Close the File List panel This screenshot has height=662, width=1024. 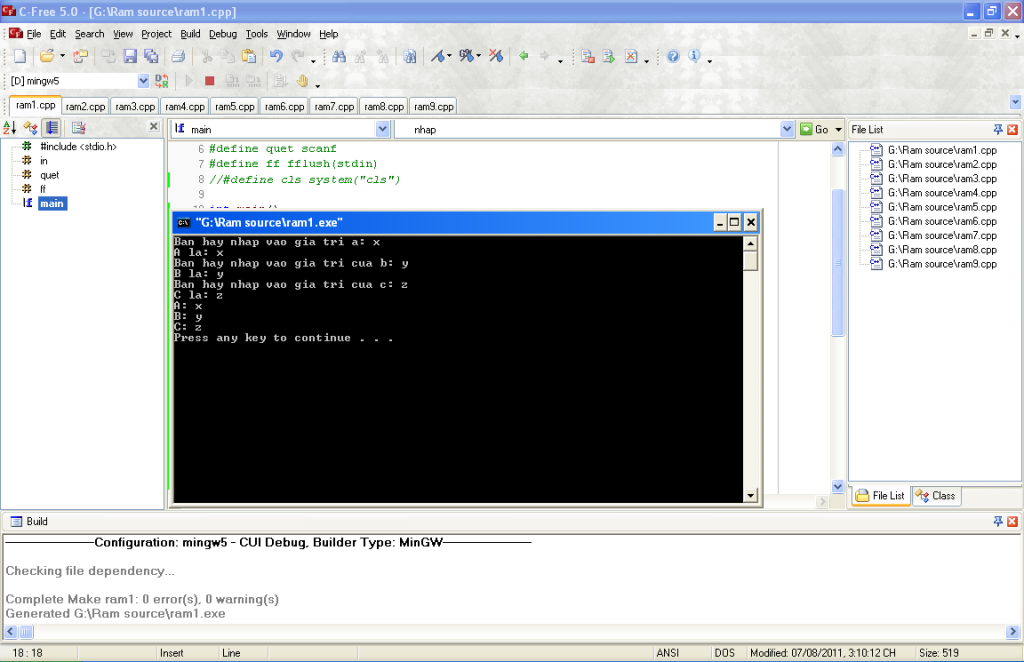(1012, 129)
